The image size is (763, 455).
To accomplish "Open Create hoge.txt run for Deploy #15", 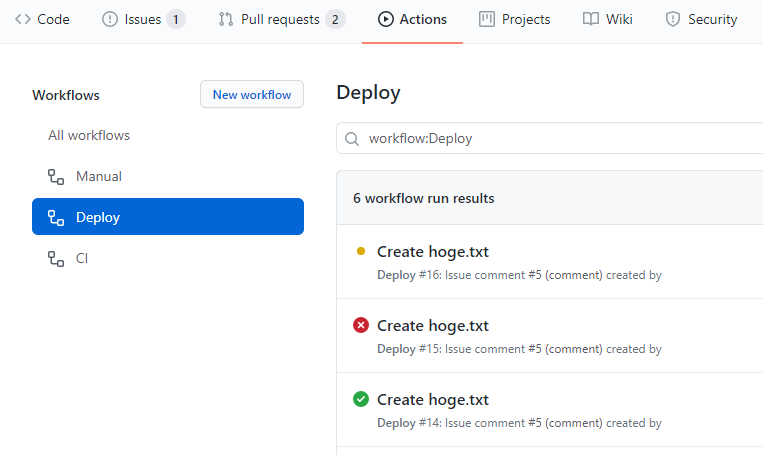I will pyautogui.click(x=433, y=326).
